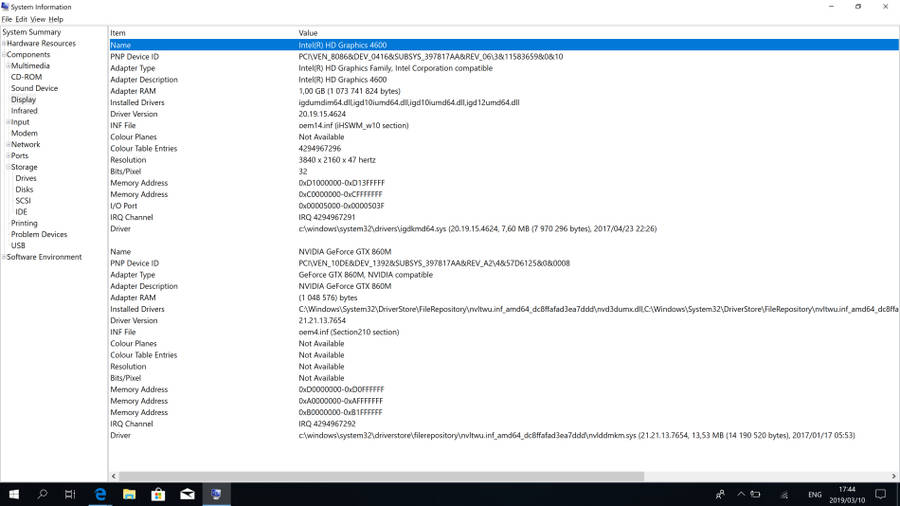Open People icon in system tray
Image resolution: width=900 pixels, height=506 pixels.
[720, 494]
